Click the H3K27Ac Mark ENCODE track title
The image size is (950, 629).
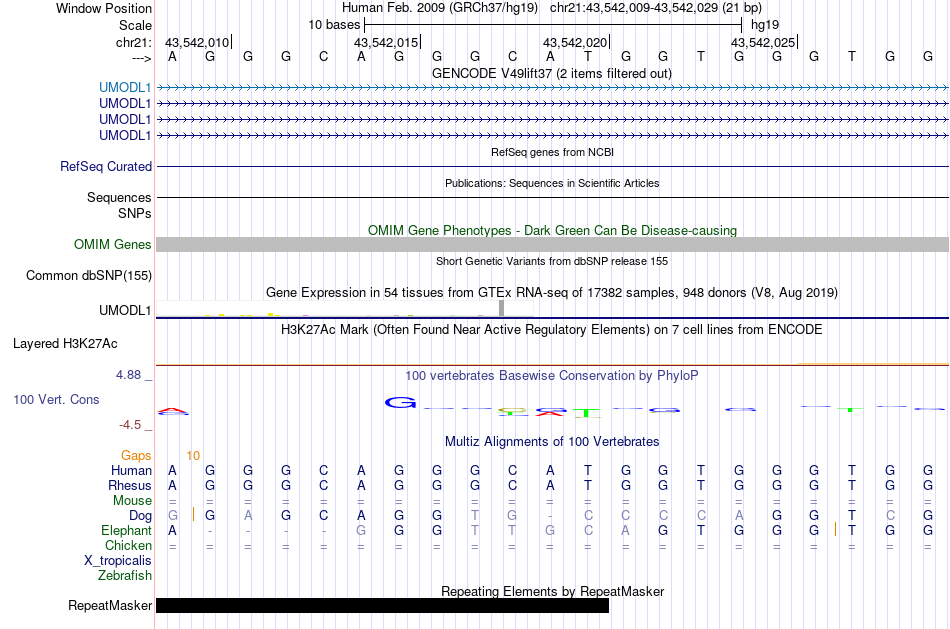tap(552, 330)
